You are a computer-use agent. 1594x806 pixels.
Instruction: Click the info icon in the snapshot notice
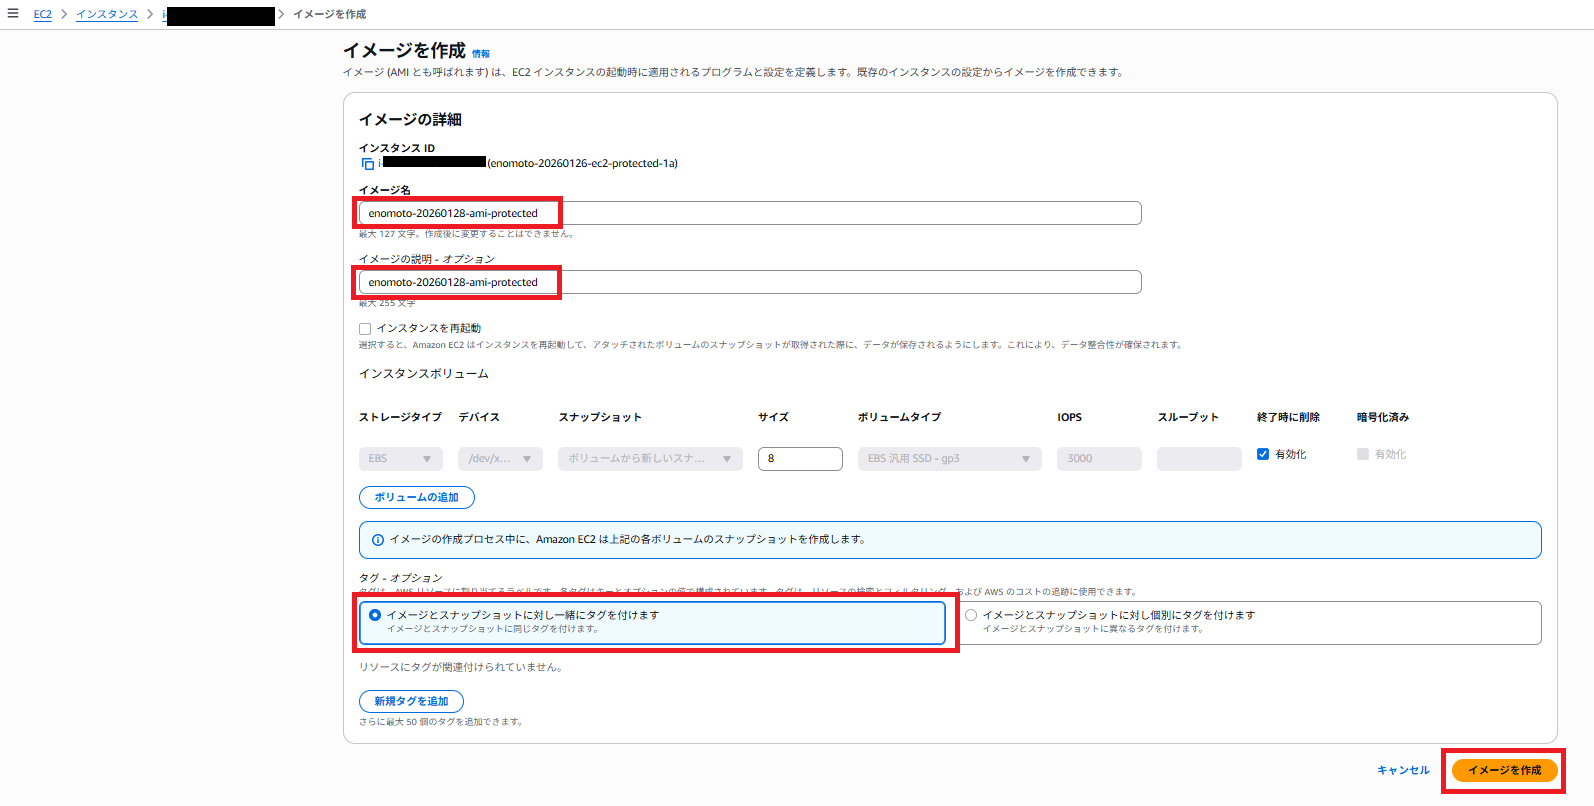(x=378, y=540)
